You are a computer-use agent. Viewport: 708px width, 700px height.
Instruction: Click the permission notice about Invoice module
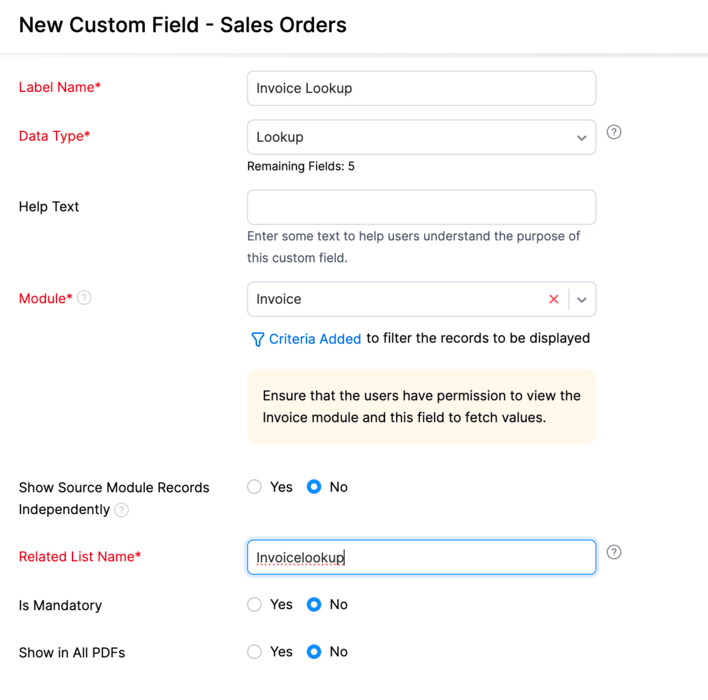click(421, 406)
